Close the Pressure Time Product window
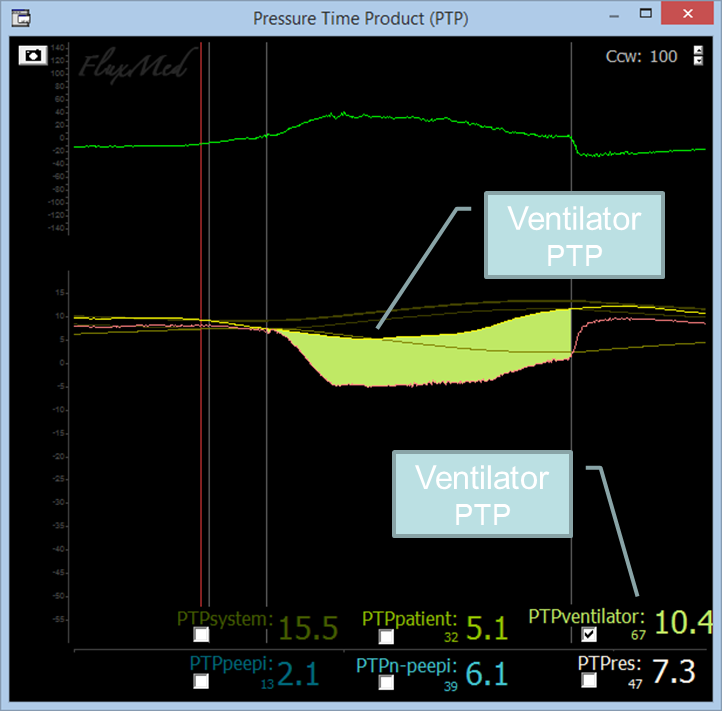 coord(687,13)
